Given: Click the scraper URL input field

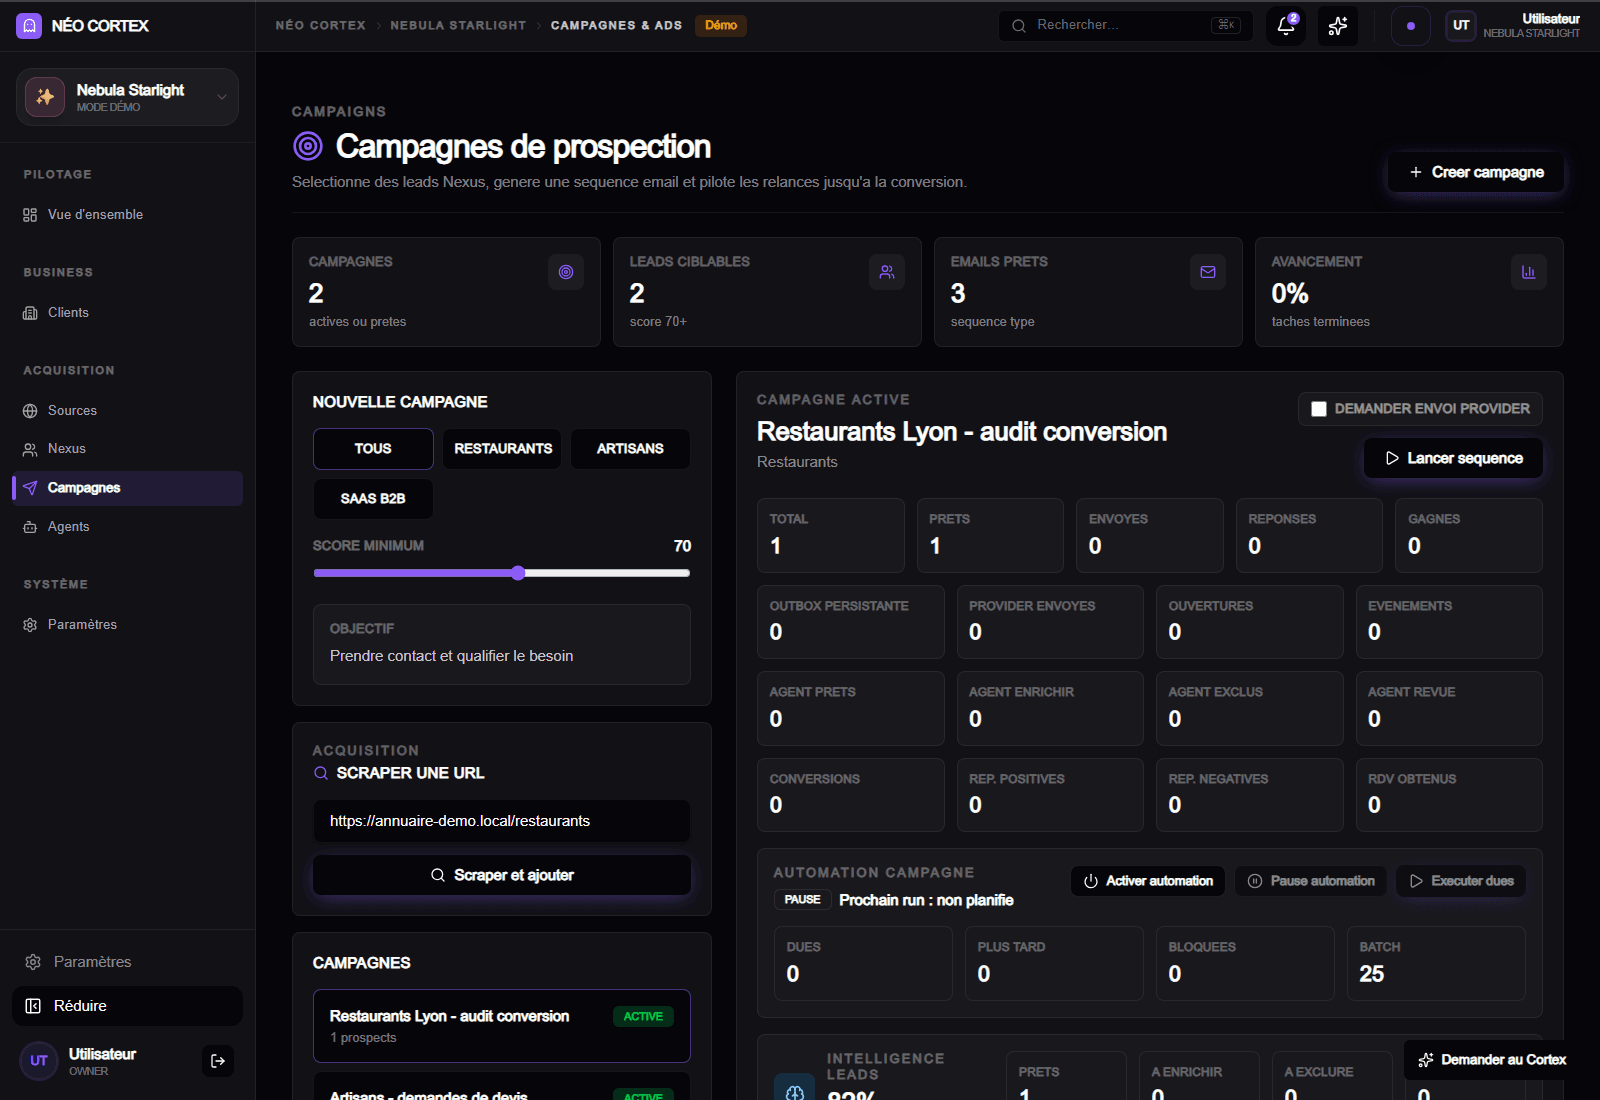Looking at the screenshot, I should (x=502, y=821).
